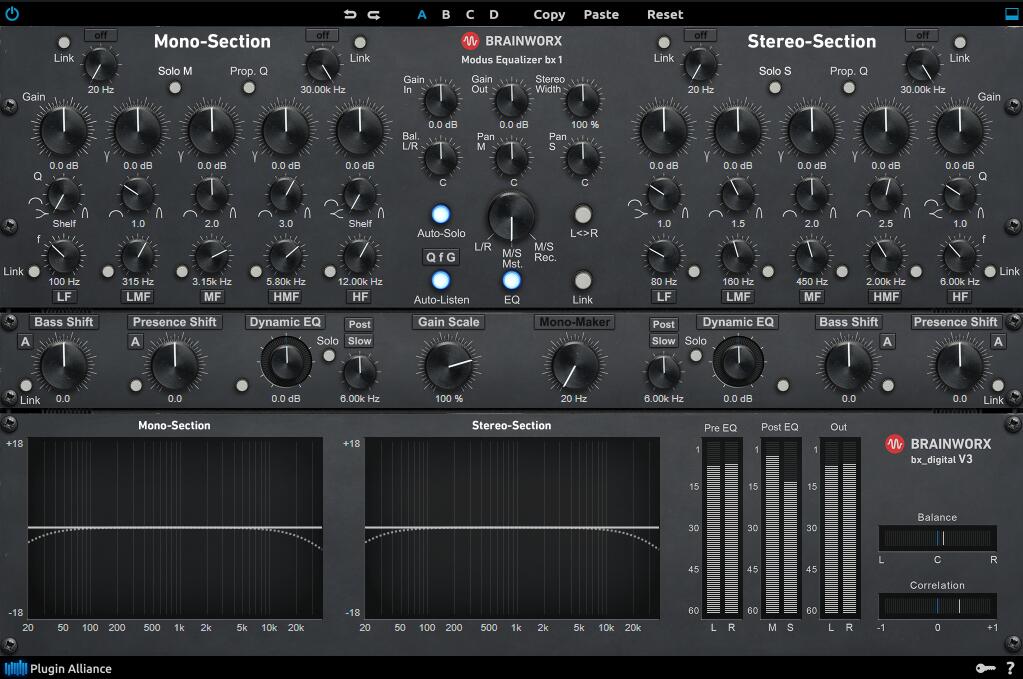Click the Copy button
Image resolution: width=1023 pixels, height=679 pixels.
[549, 15]
